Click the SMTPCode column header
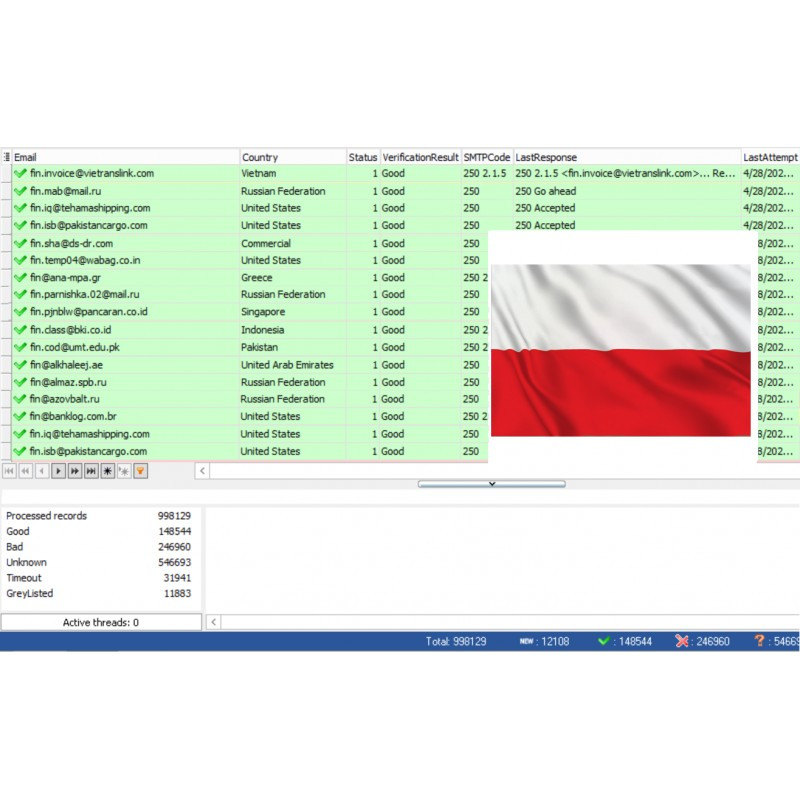 point(486,157)
